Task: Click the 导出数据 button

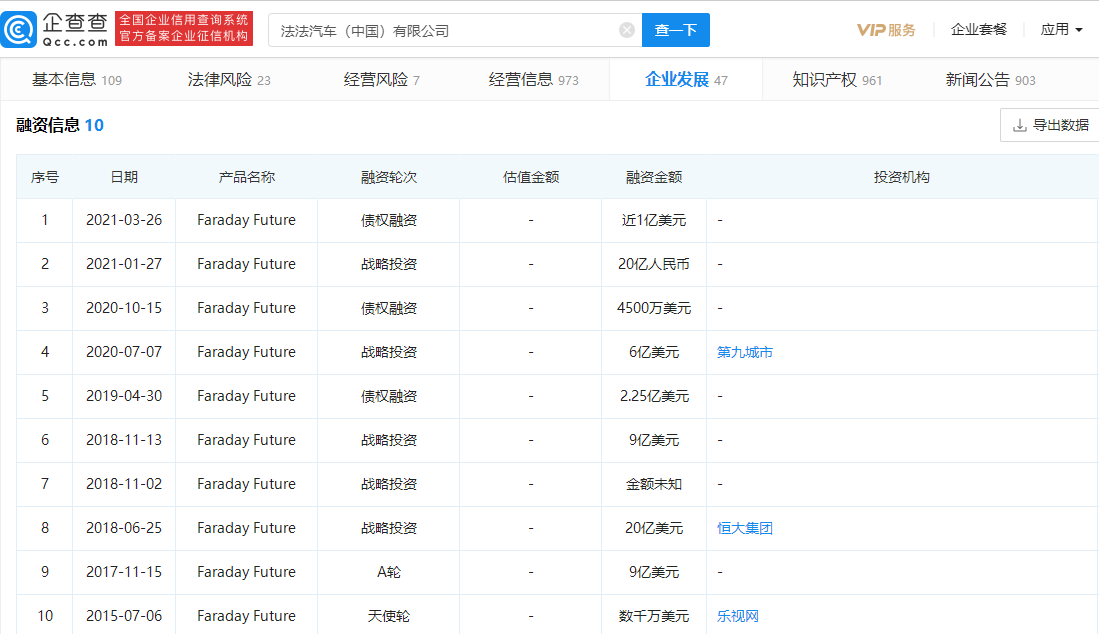Action: click(x=1050, y=125)
